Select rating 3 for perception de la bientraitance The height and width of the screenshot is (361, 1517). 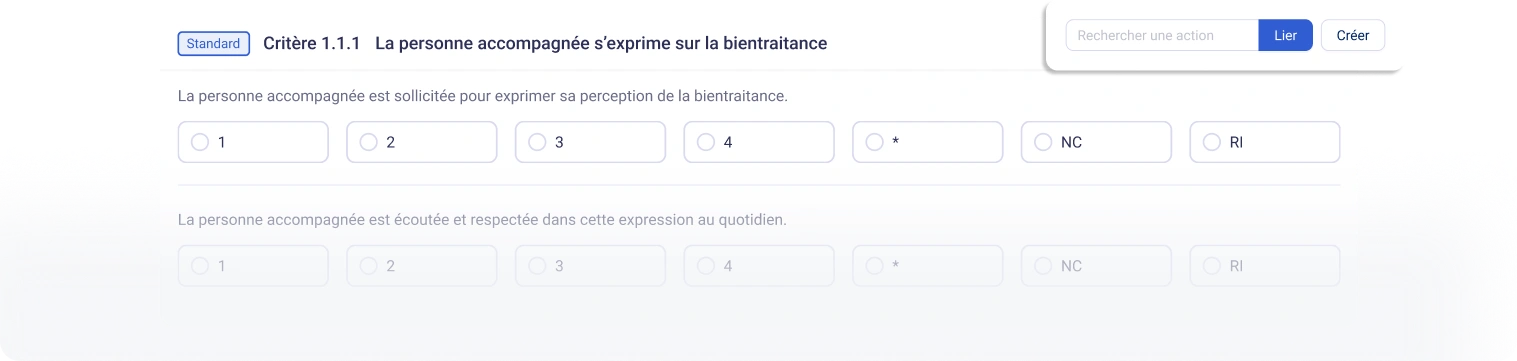click(590, 142)
